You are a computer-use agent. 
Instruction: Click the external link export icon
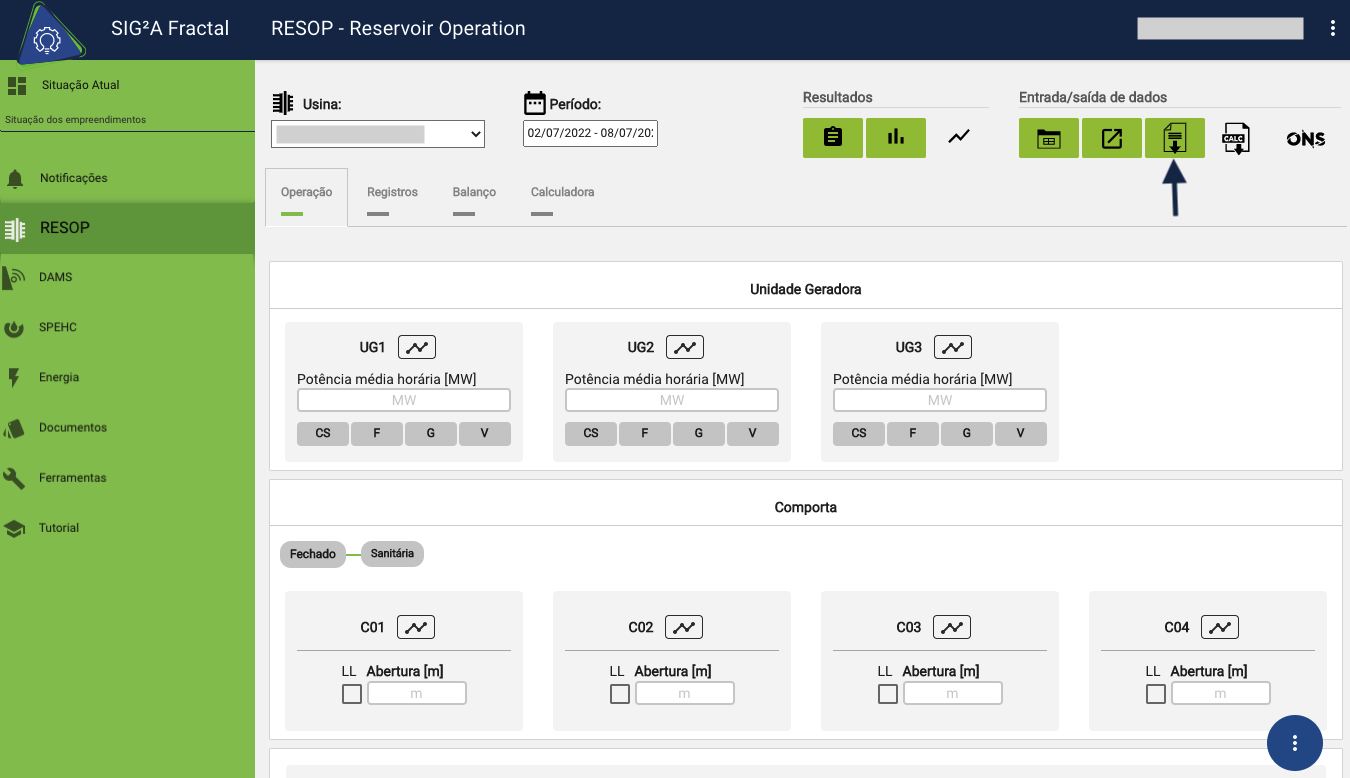click(1111, 138)
